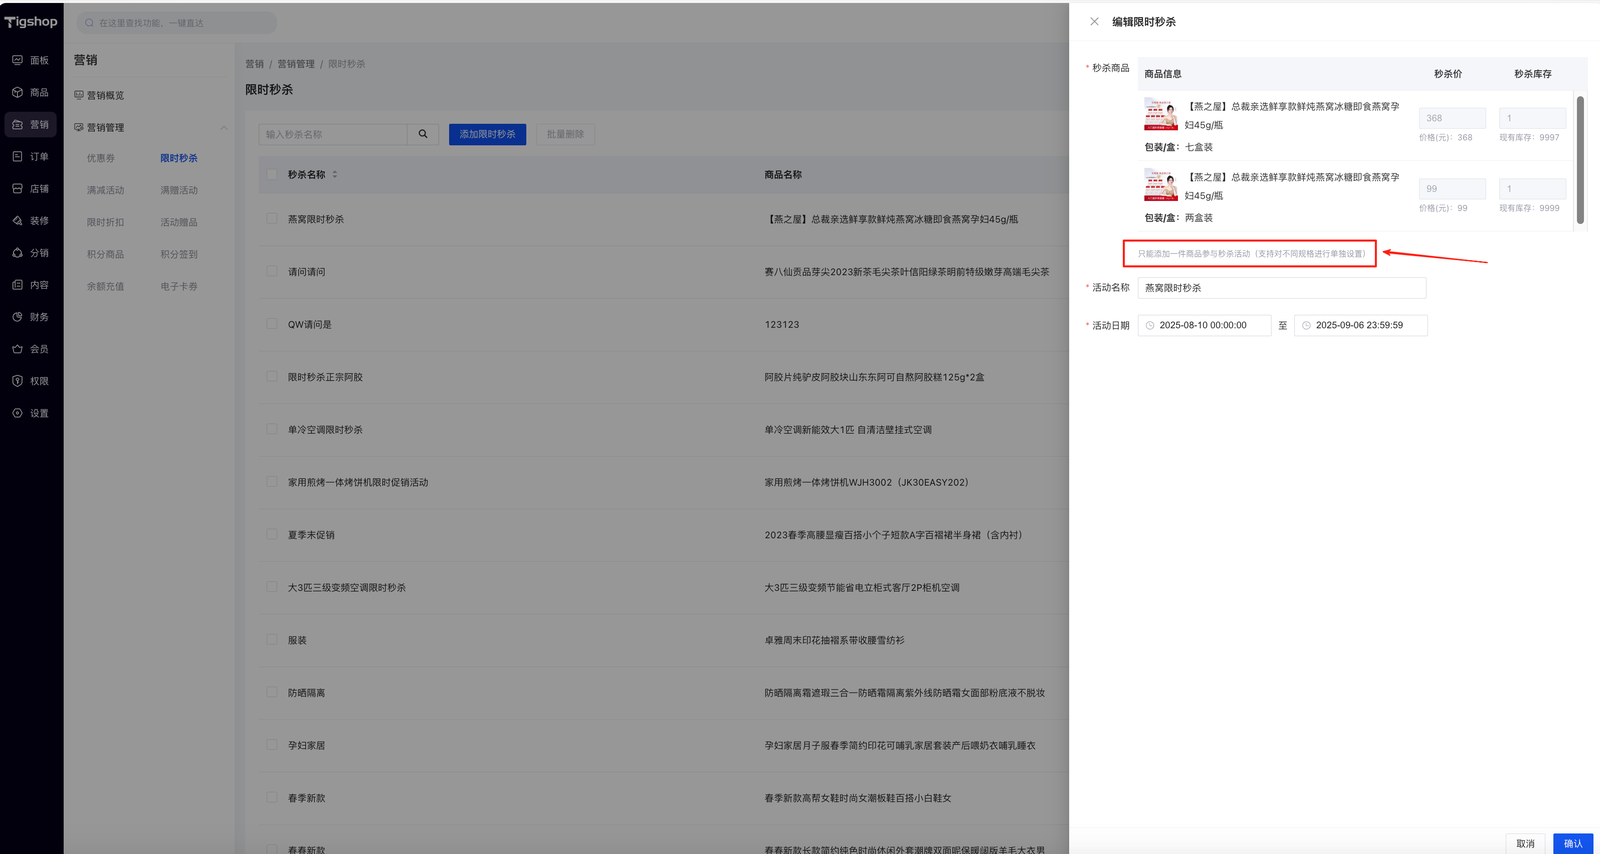Select the 订单 orders icon in sidebar

click(18, 156)
